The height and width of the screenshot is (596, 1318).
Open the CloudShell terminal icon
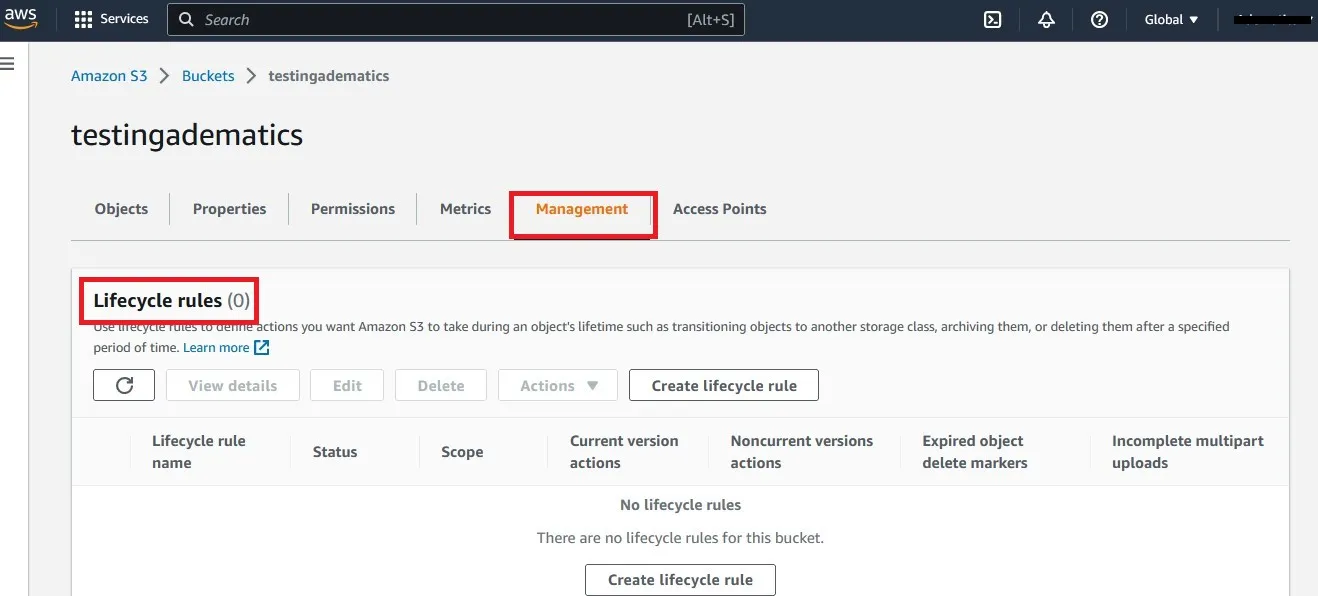(992, 20)
